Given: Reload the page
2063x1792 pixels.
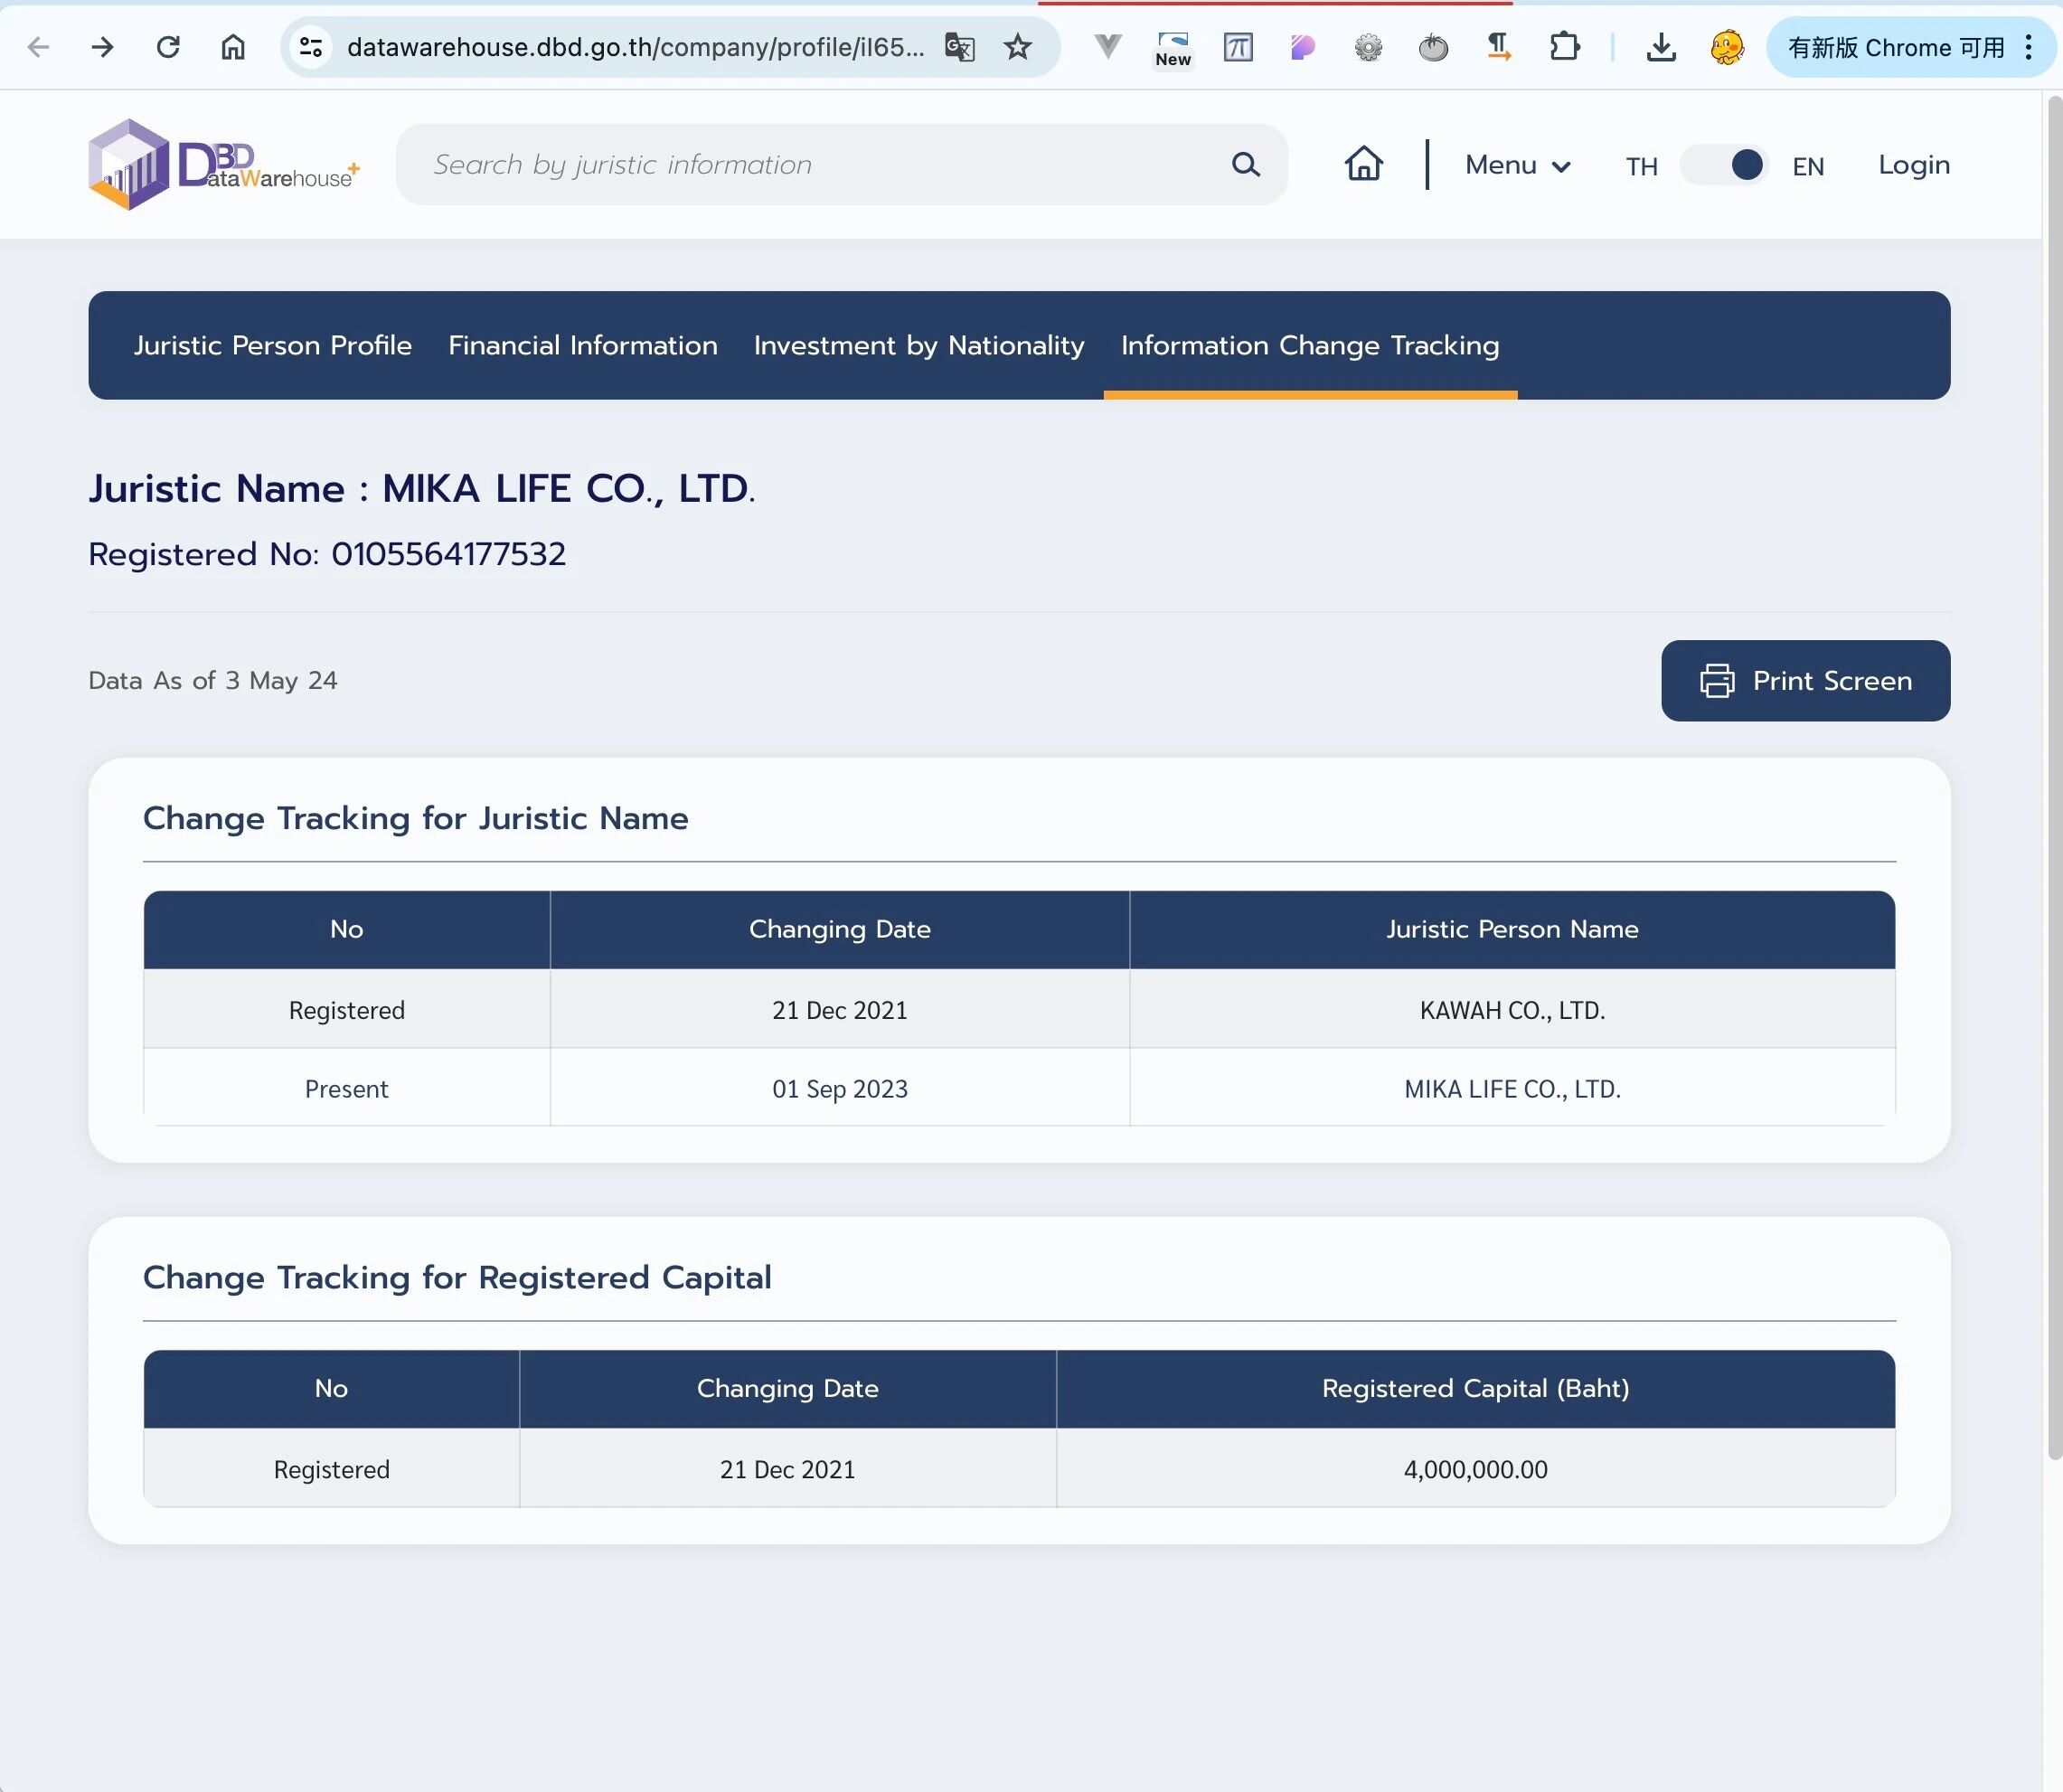Looking at the screenshot, I should click(x=168, y=47).
